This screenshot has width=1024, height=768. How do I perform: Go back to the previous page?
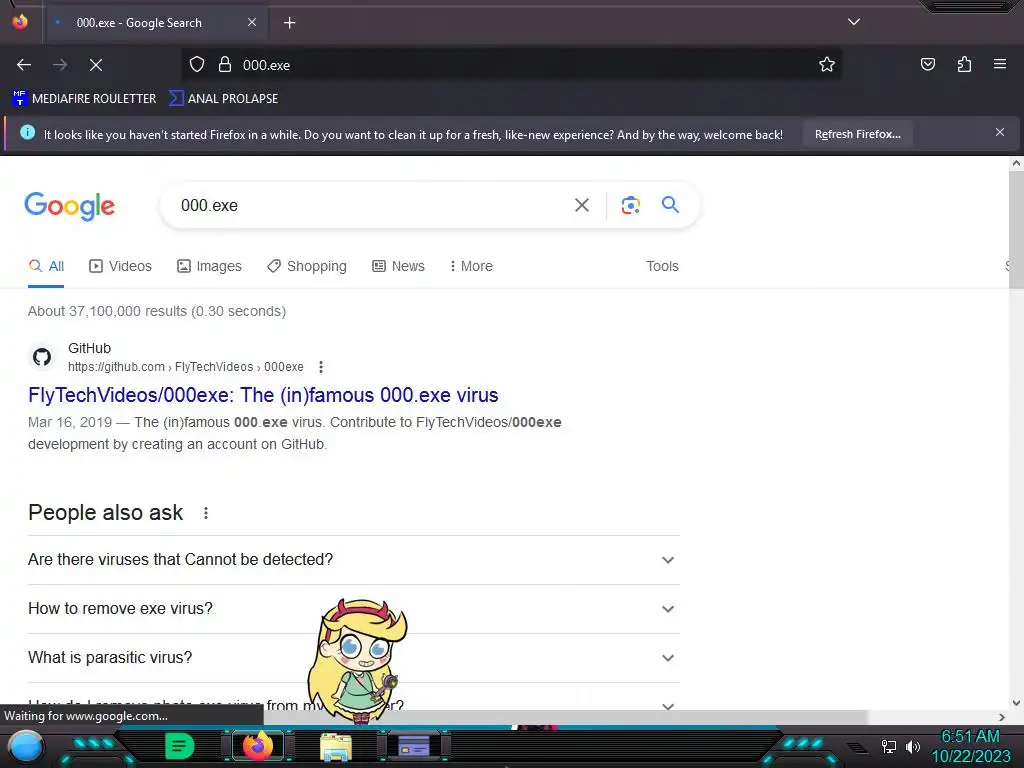tap(24, 65)
